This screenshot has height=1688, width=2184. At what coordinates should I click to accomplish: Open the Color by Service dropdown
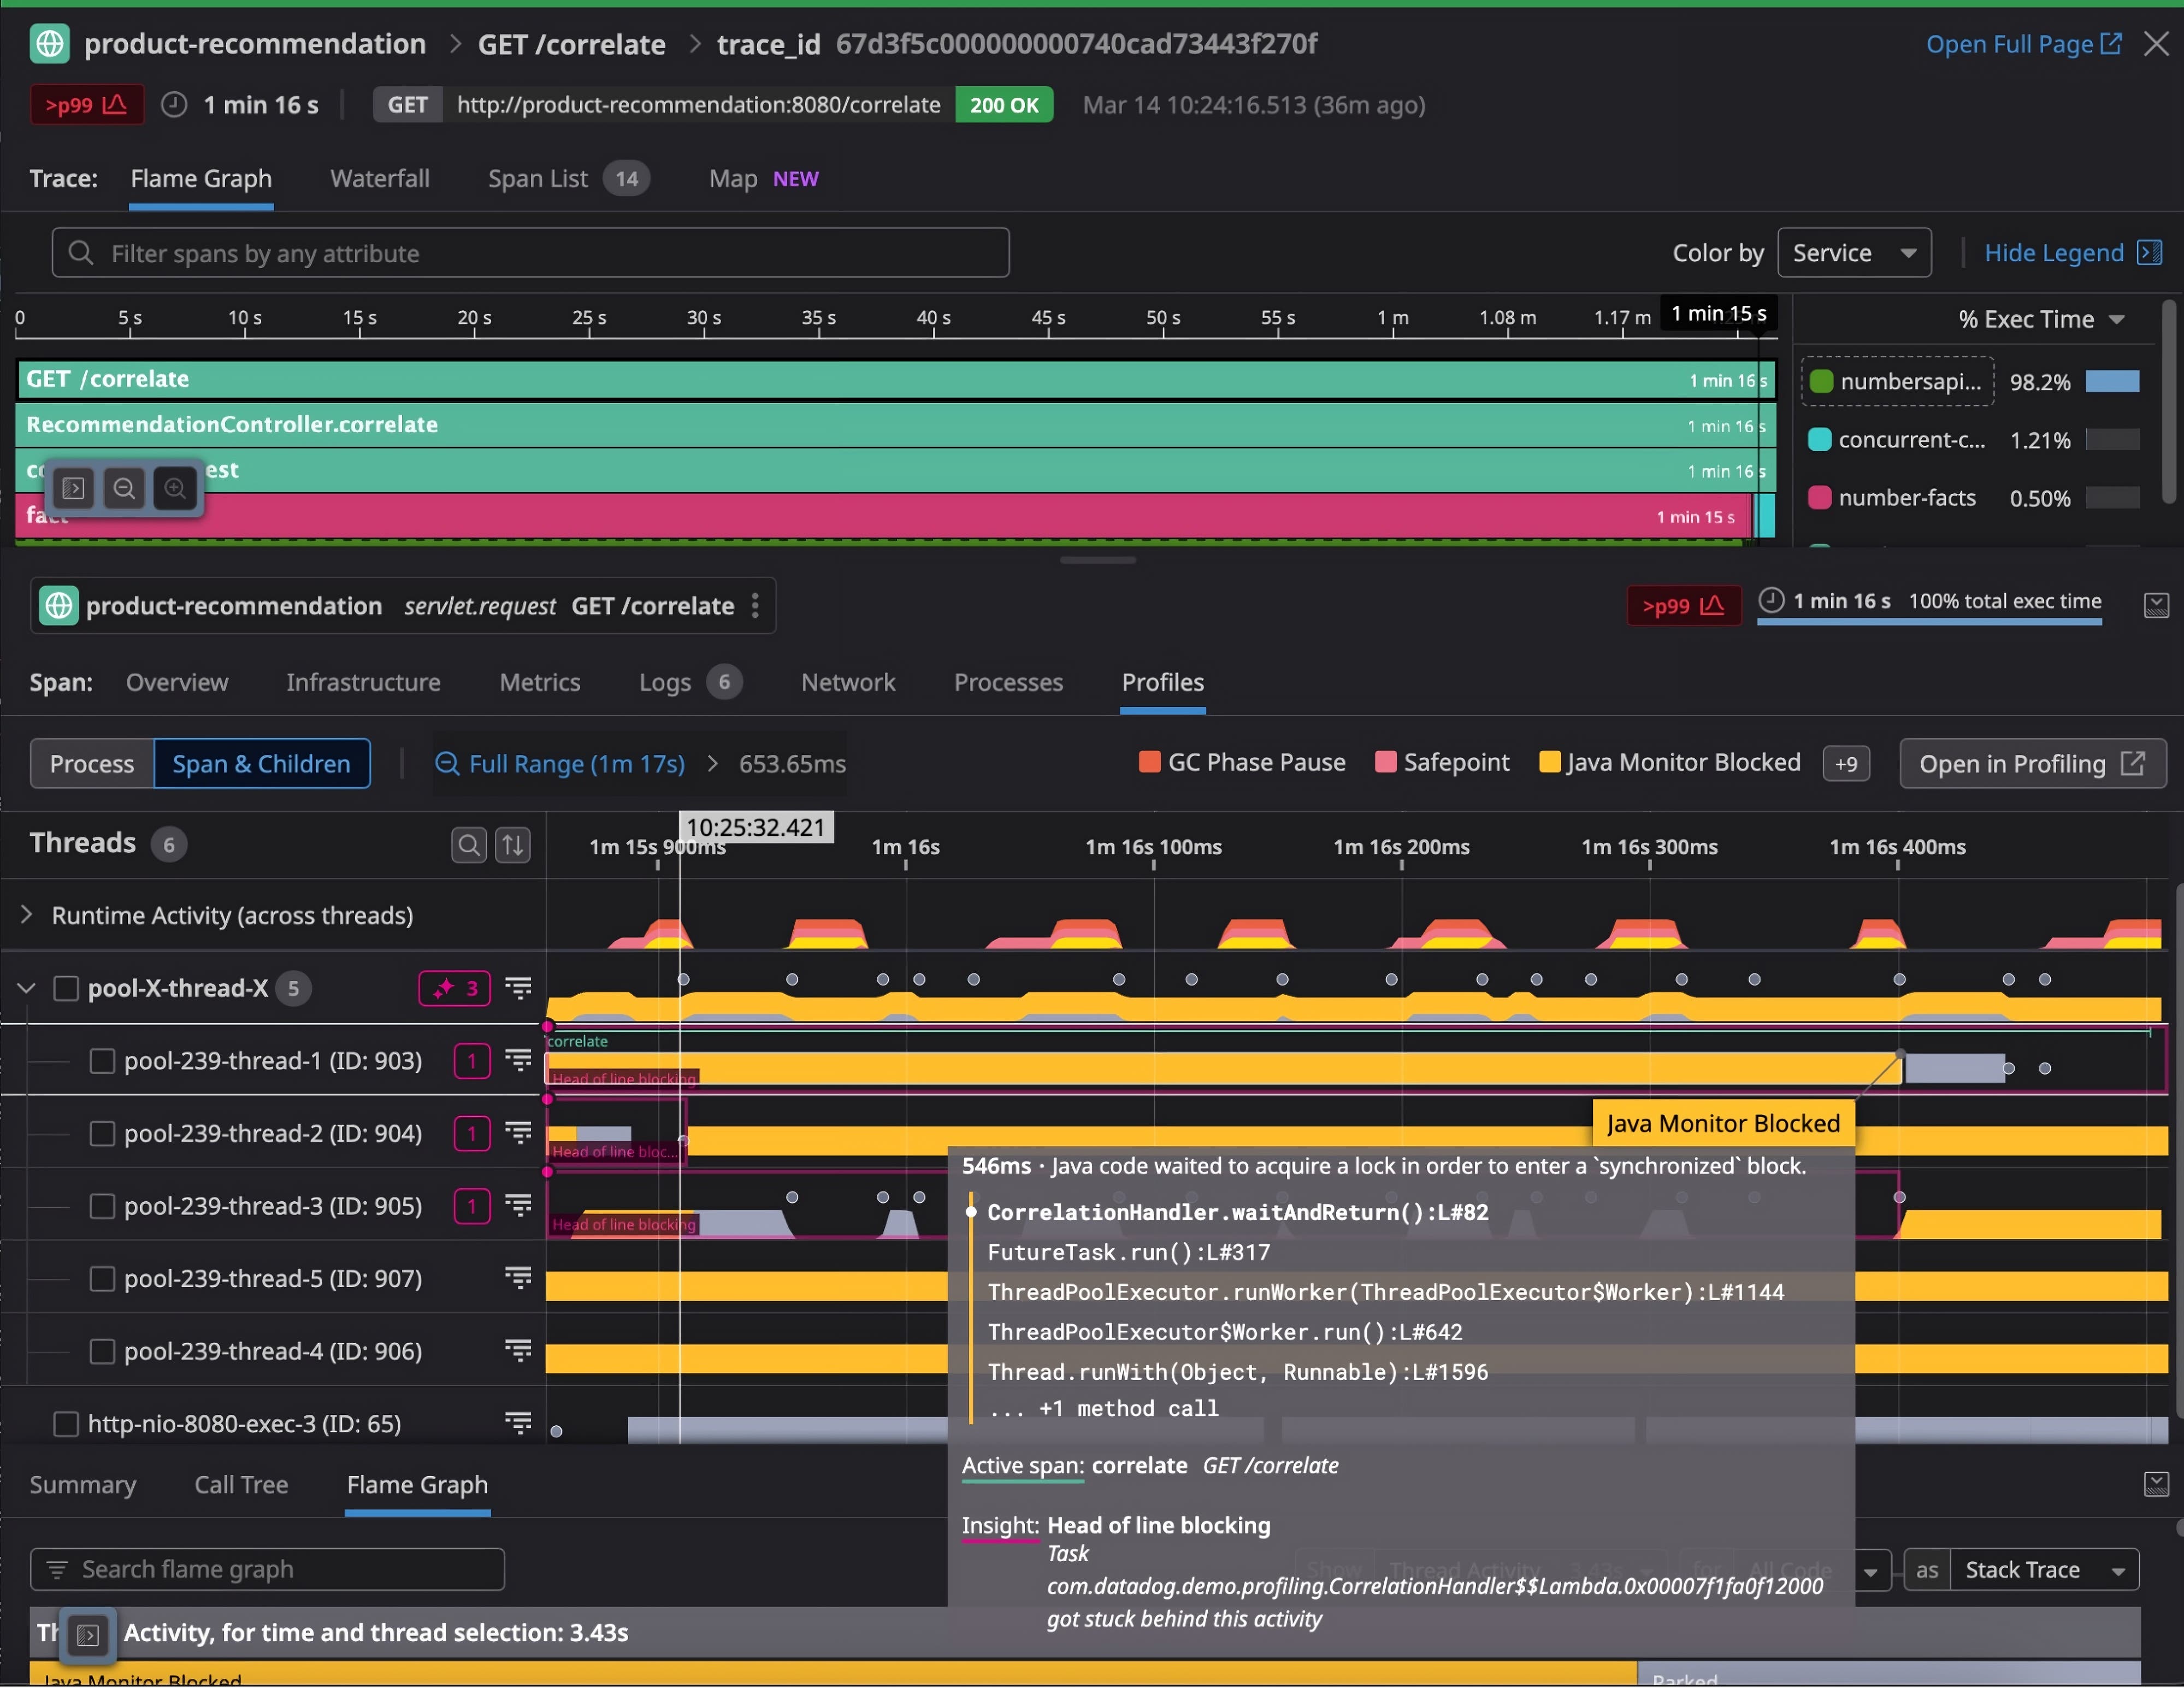coord(1854,252)
